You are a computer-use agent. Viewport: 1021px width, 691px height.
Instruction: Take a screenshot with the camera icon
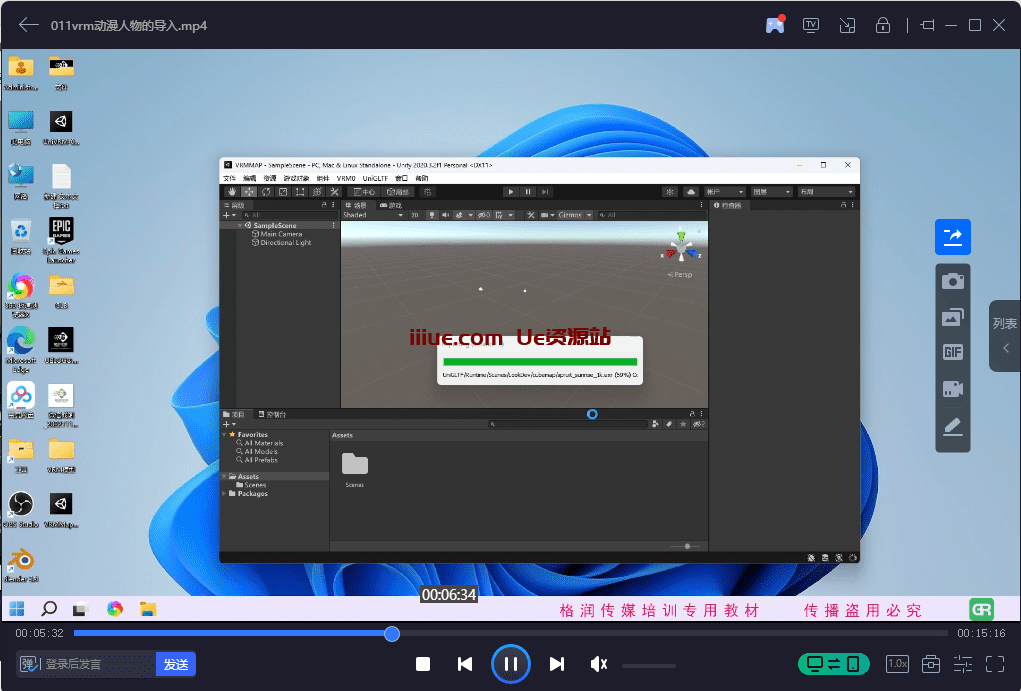[952, 281]
